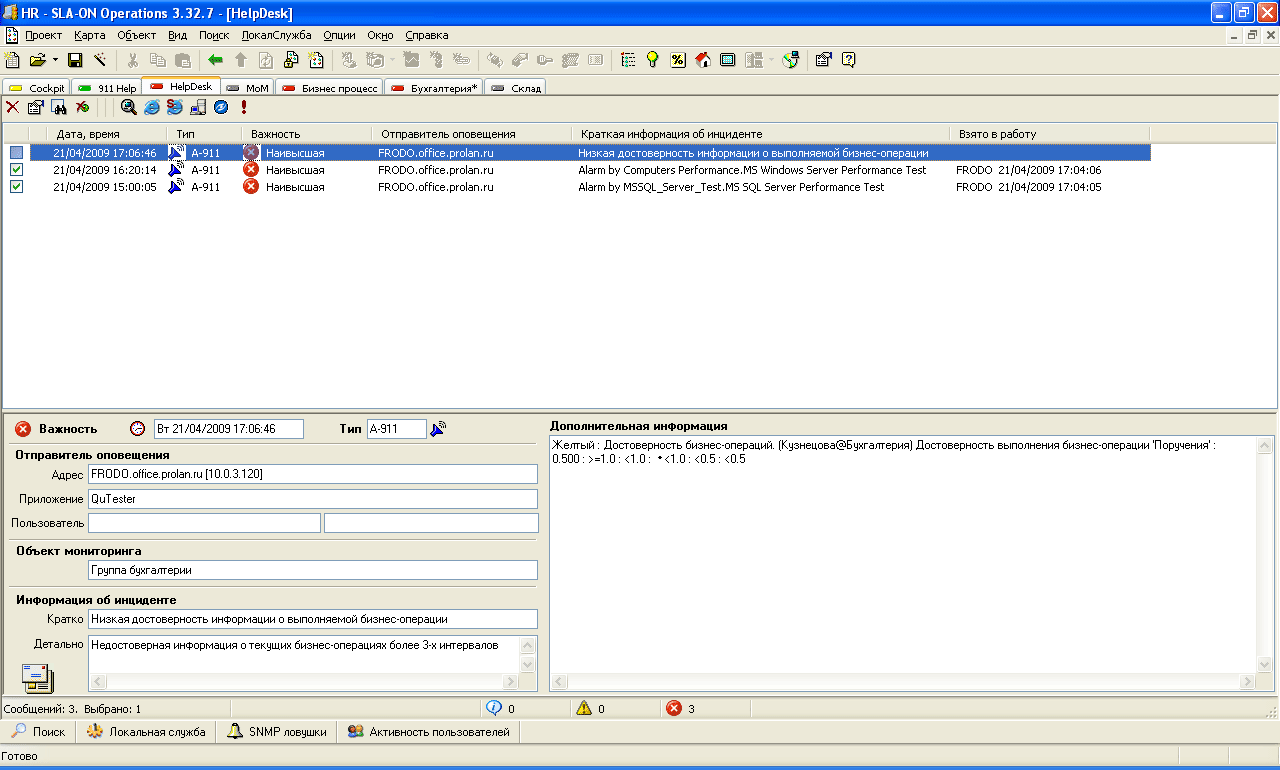
Task: Click the Адрес input field
Action: [x=313, y=474]
